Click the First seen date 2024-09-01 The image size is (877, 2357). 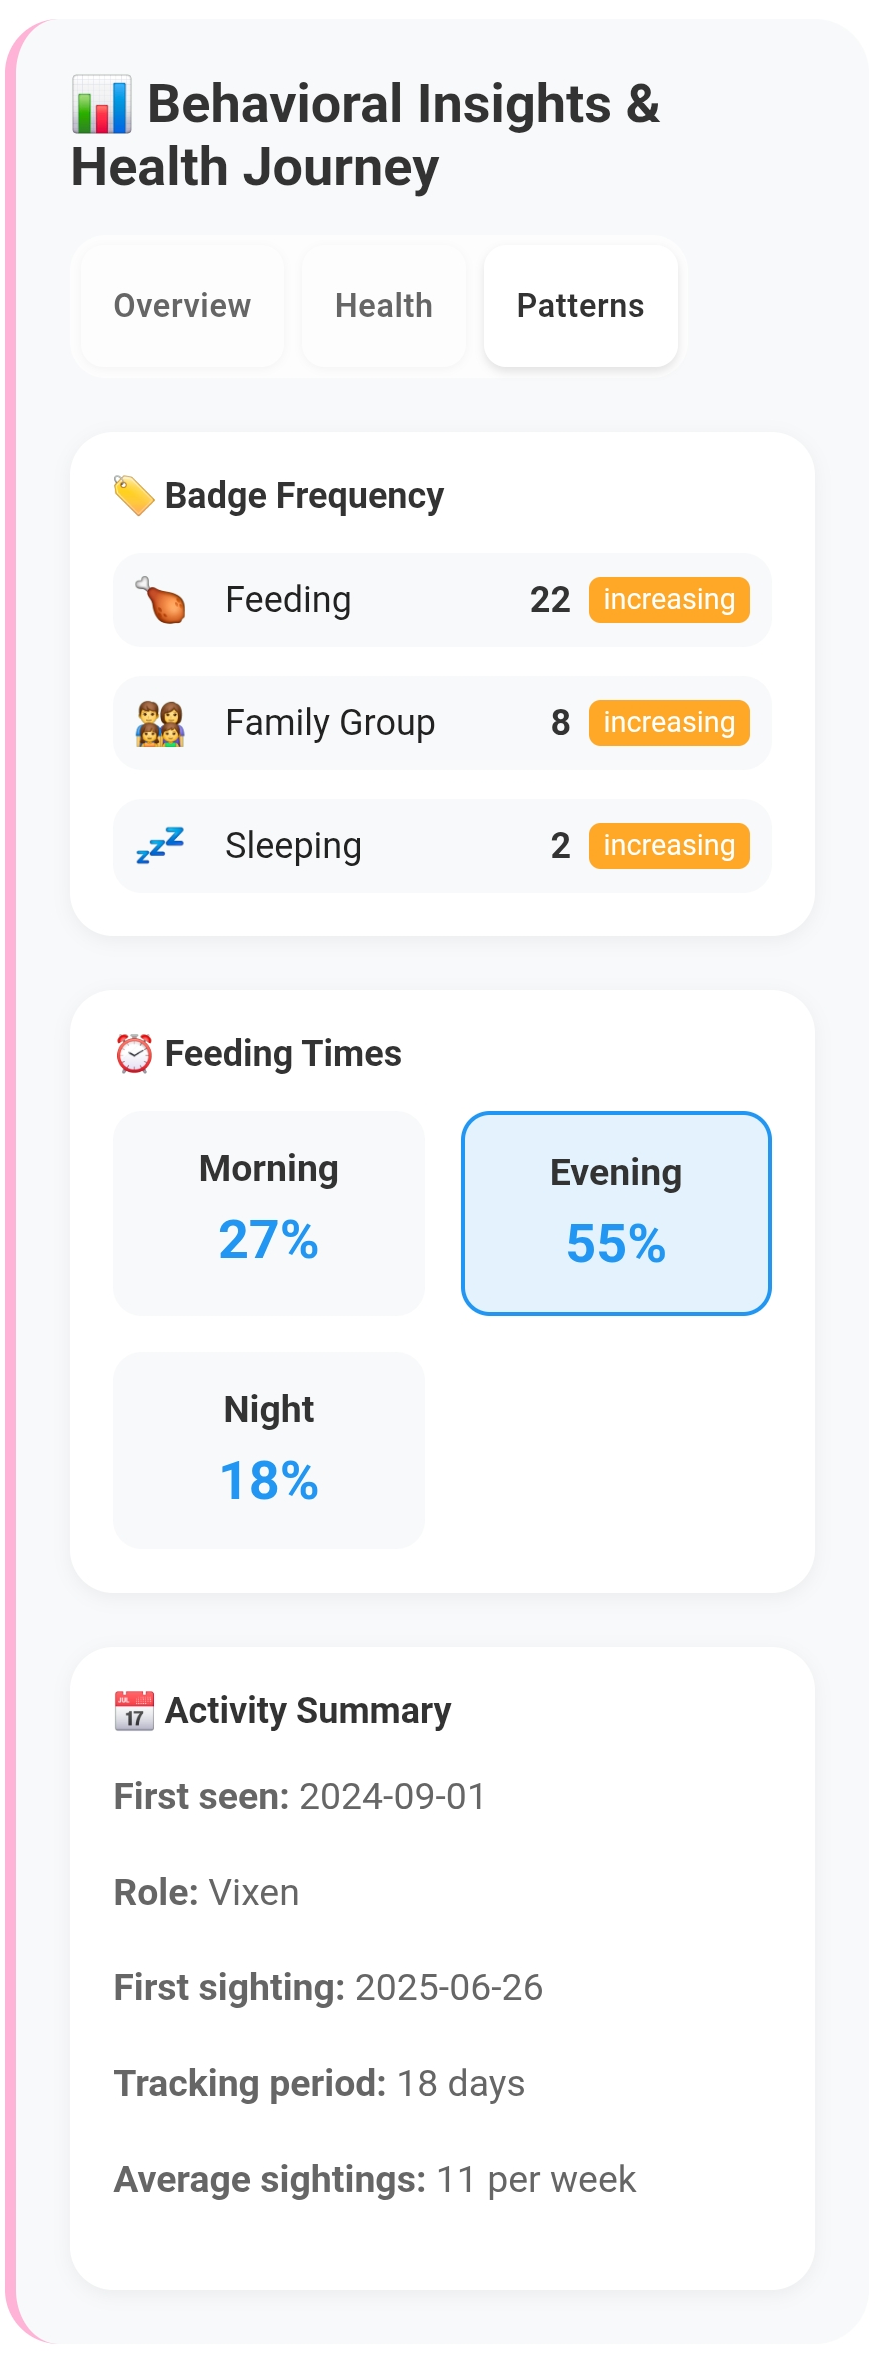coord(392,1797)
